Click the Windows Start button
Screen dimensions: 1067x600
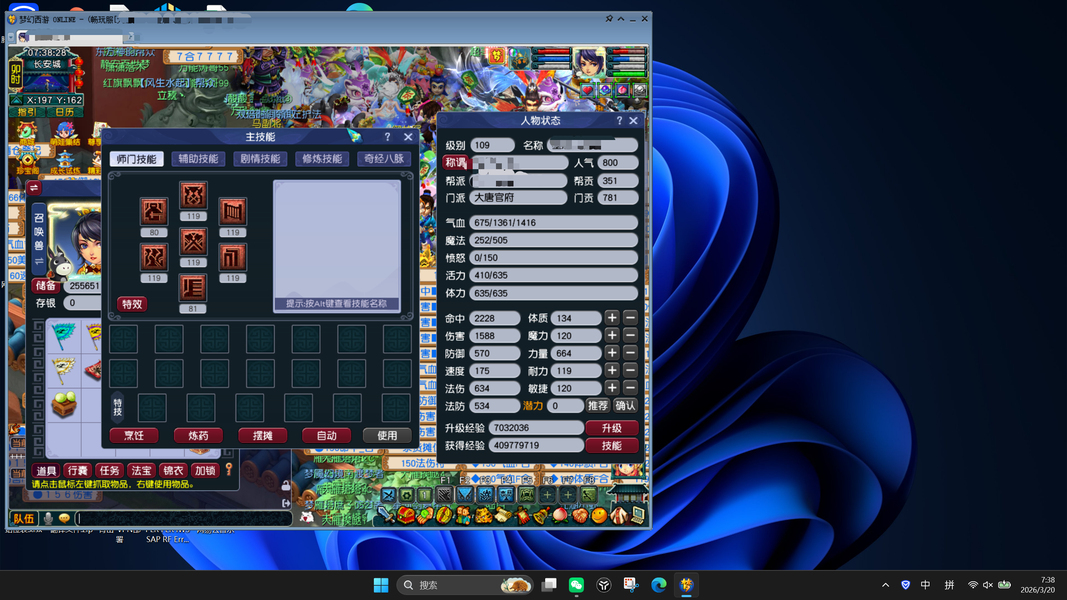coord(381,585)
